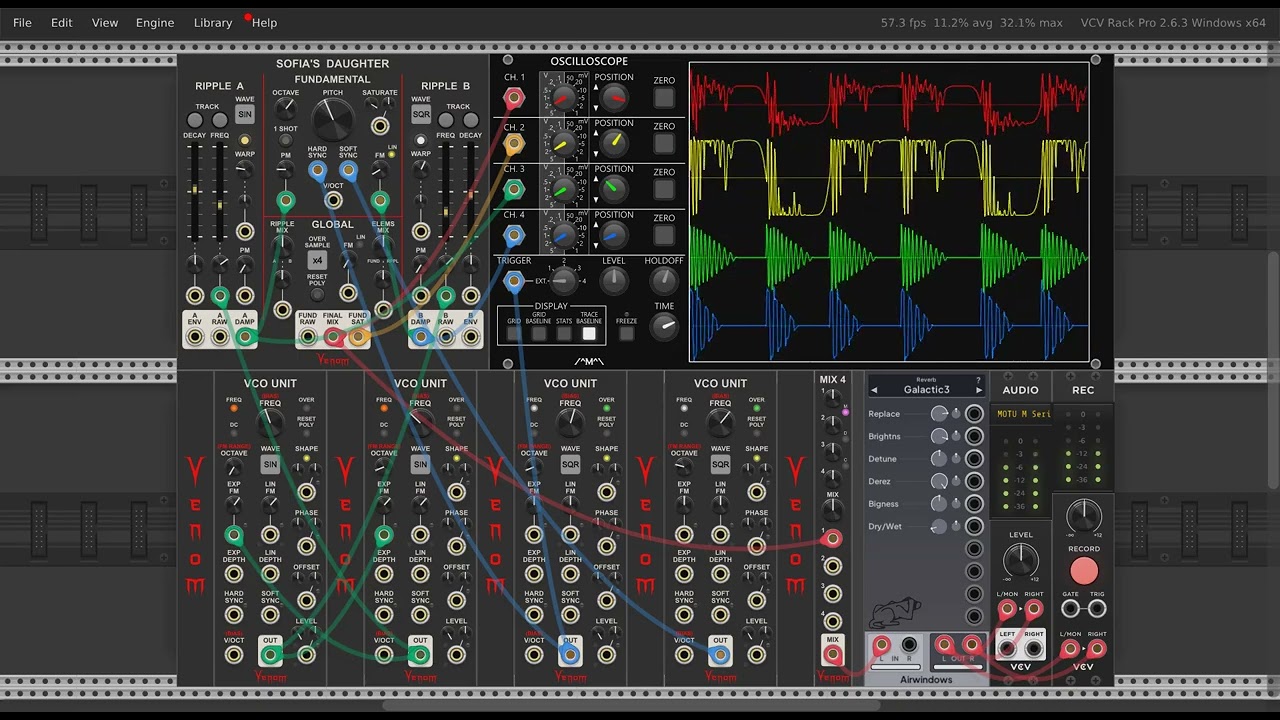
Task: Click the B DAMP output jack
Action: click(x=421, y=336)
